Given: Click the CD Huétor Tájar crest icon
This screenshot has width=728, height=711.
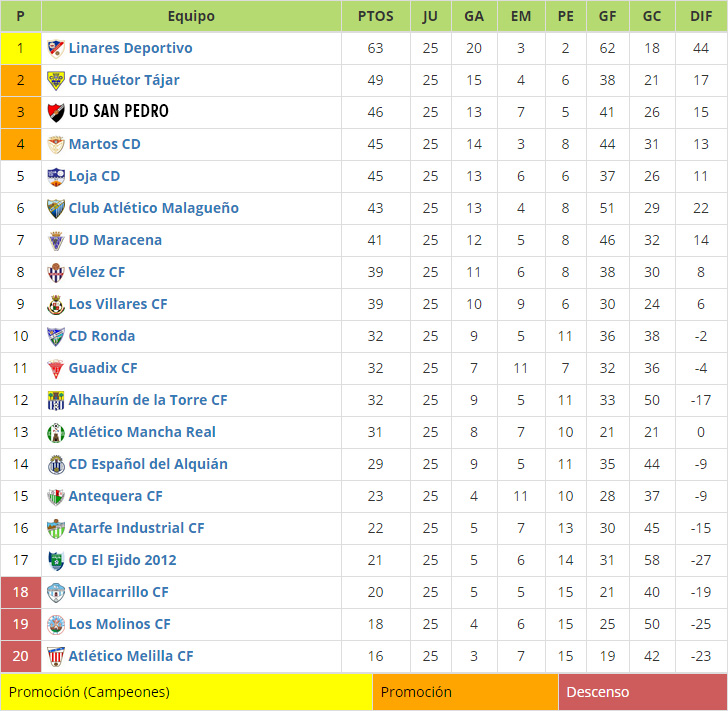Looking at the screenshot, I should point(56,81).
